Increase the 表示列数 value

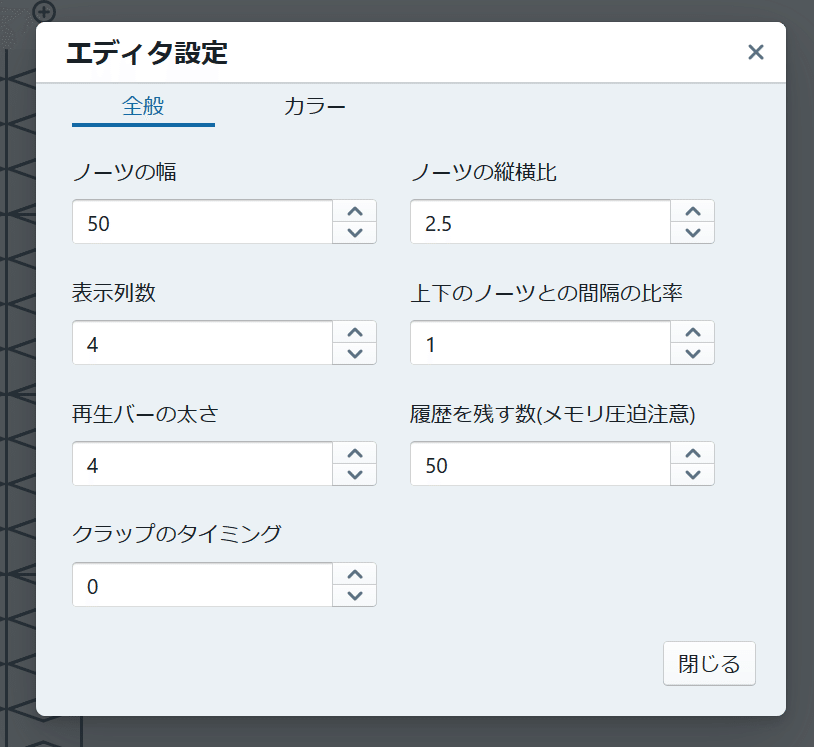point(354,332)
